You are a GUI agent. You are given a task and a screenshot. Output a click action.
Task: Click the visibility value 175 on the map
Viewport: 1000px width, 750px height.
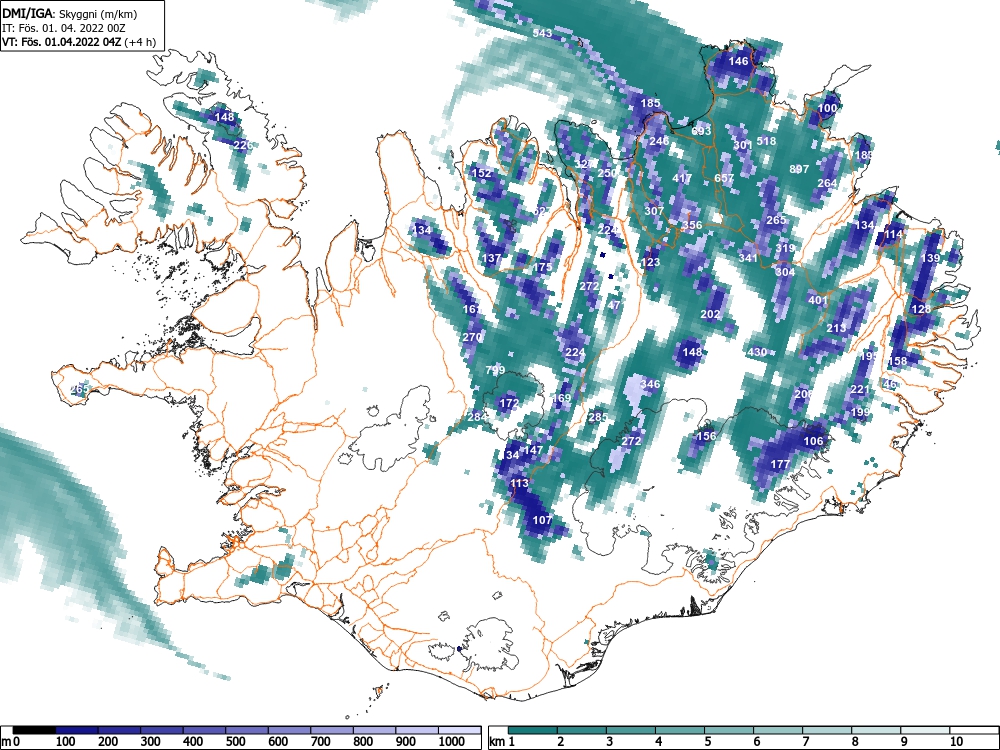542,267
